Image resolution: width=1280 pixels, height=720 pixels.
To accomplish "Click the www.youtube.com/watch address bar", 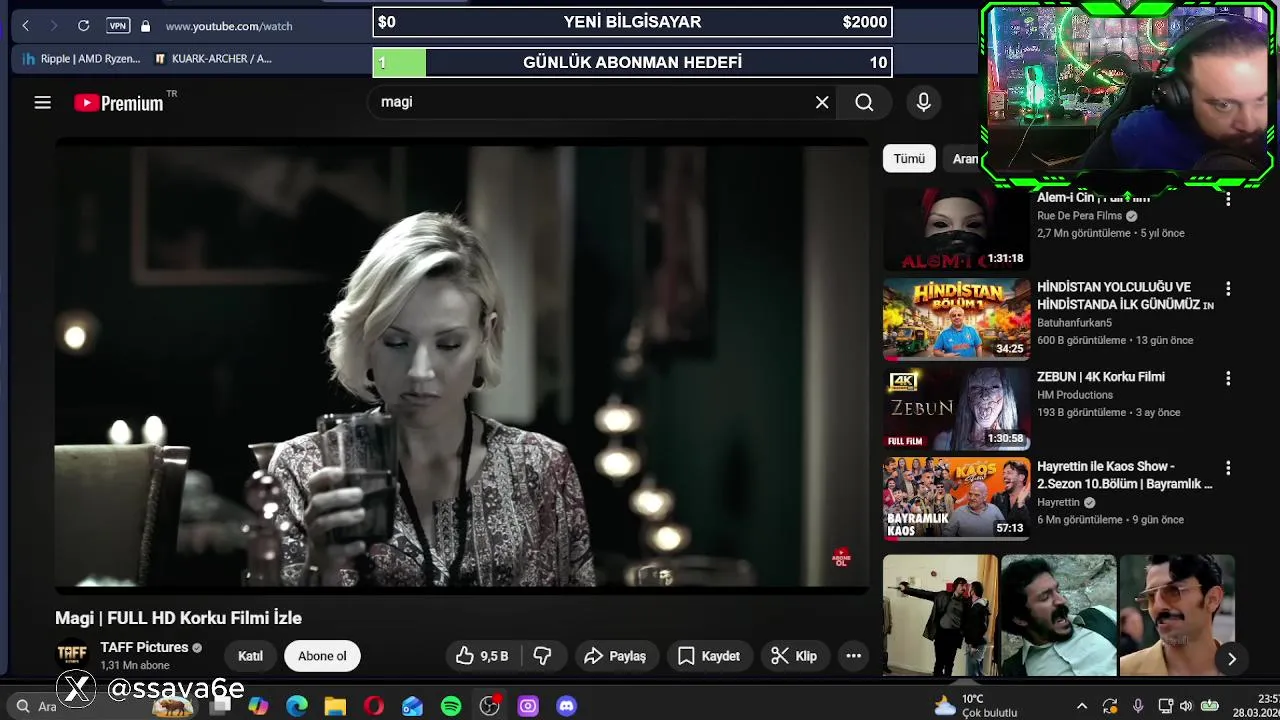I will click(x=229, y=26).
